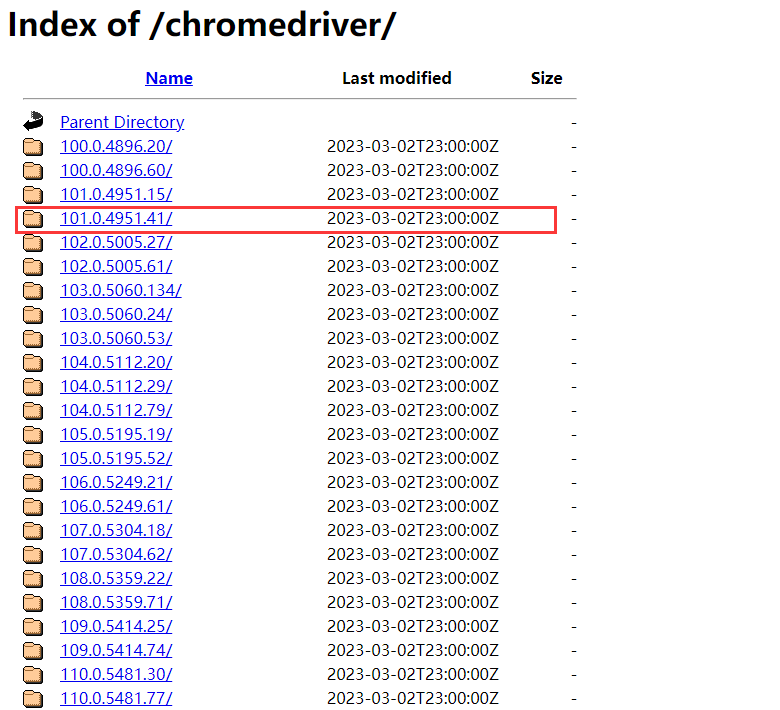Click folder icon beside 101.0.4951.41/
Image resolution: width=780 pixels, height=710 pixels.
coord(33,219)
